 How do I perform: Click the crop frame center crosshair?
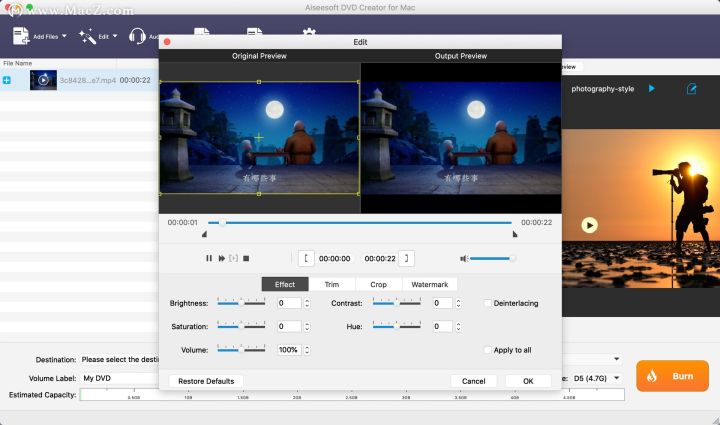[x=259, y=137]
